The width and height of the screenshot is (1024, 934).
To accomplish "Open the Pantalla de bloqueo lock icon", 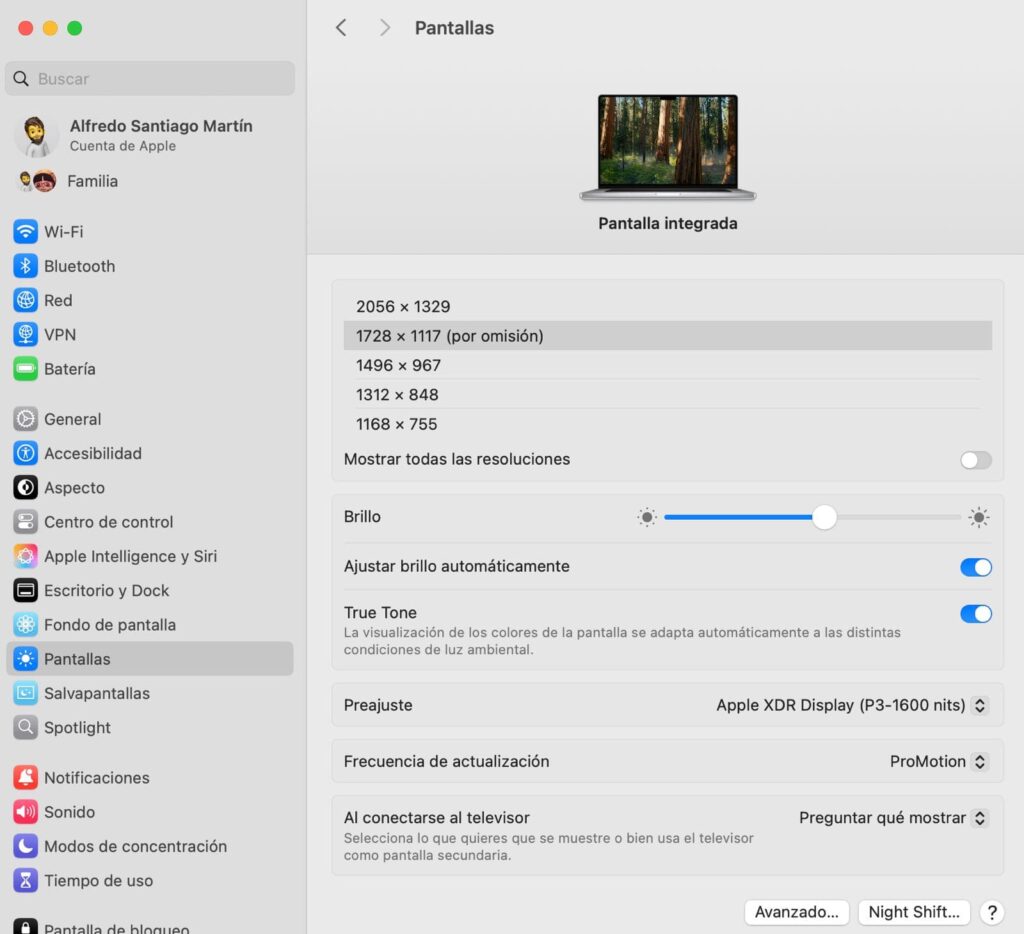I will point(25,926).
